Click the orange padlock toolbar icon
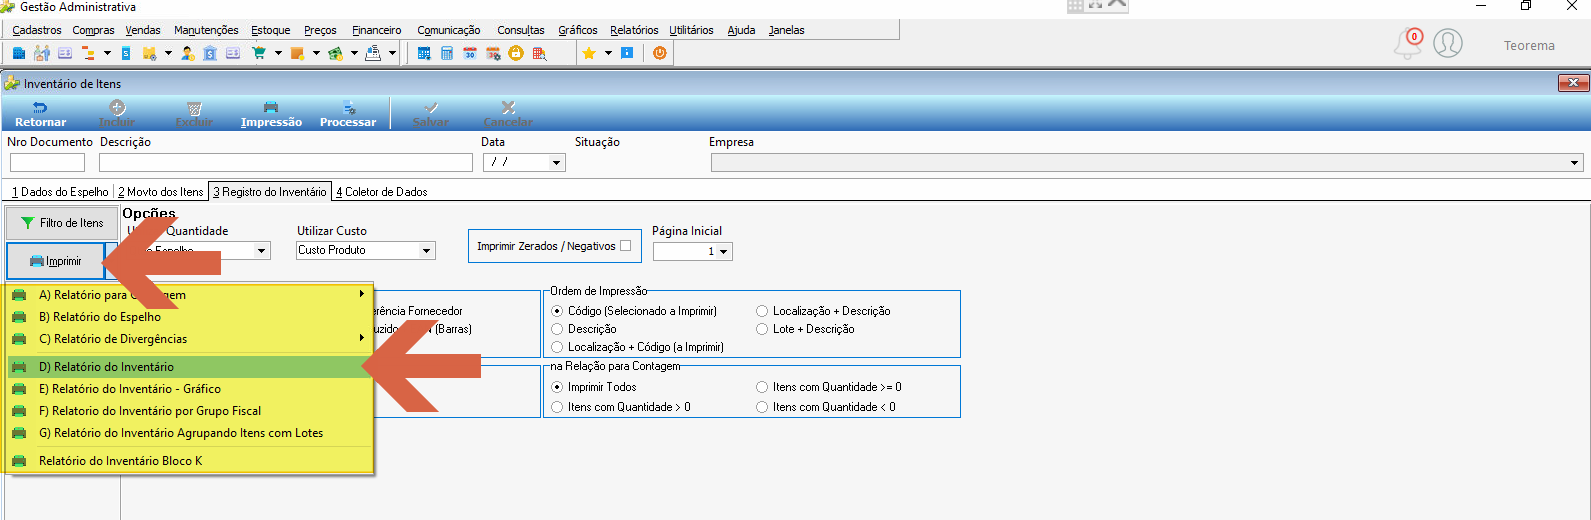 pos(516,53)
